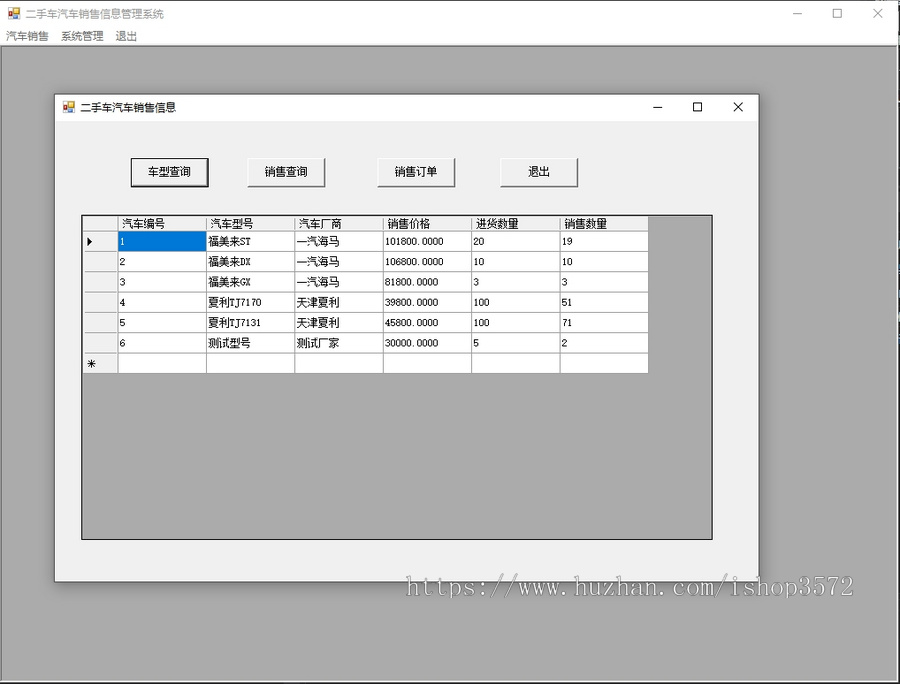Select the new-row asterisk row header
This screenshot has width=900, height=684.
coord(100,364)
